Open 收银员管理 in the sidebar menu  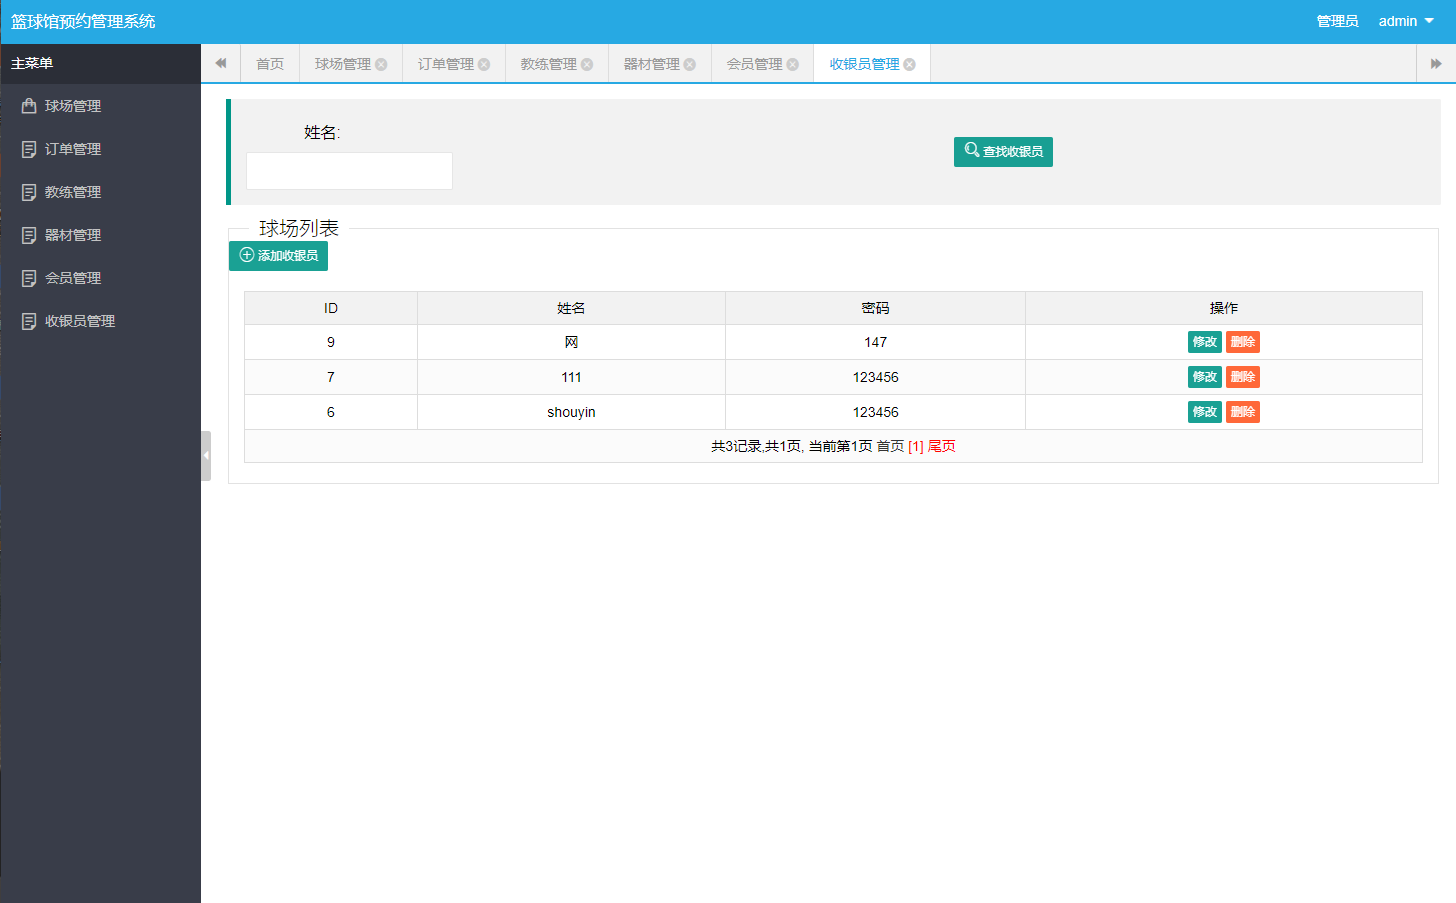pos(80,321)
